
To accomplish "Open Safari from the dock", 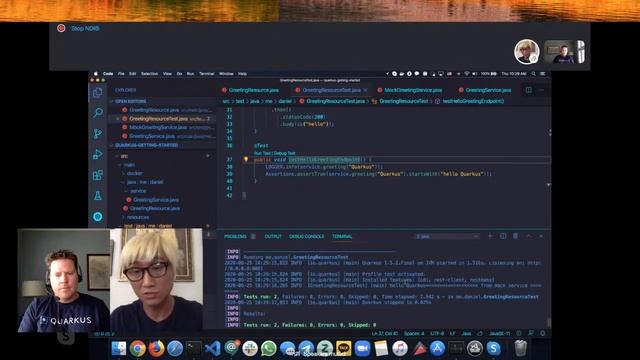I will [x=175, y=348].
